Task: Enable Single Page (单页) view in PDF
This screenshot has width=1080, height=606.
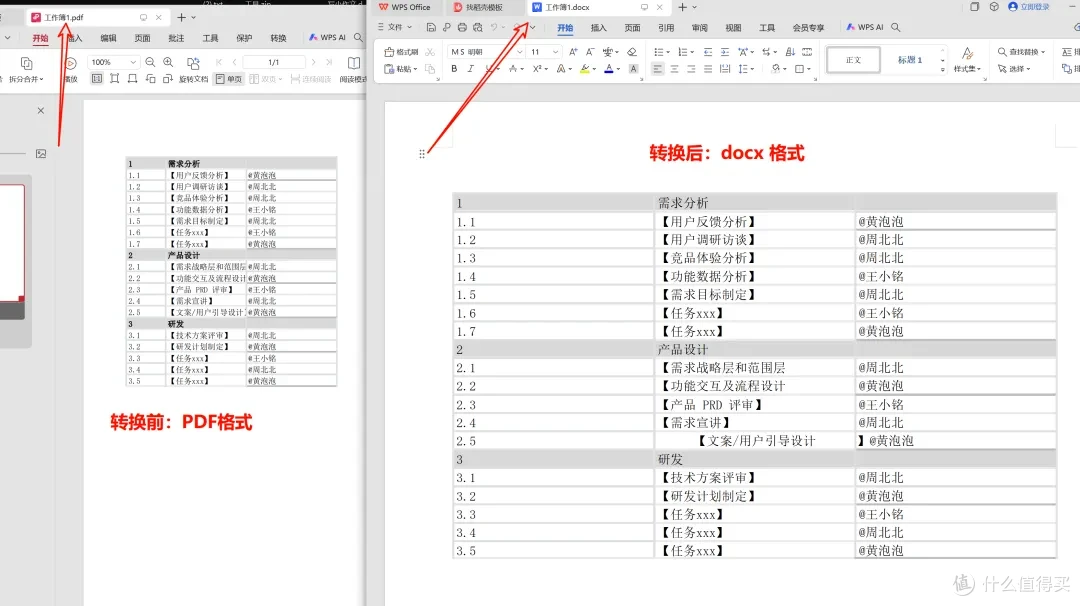Action: pos(229,79)
